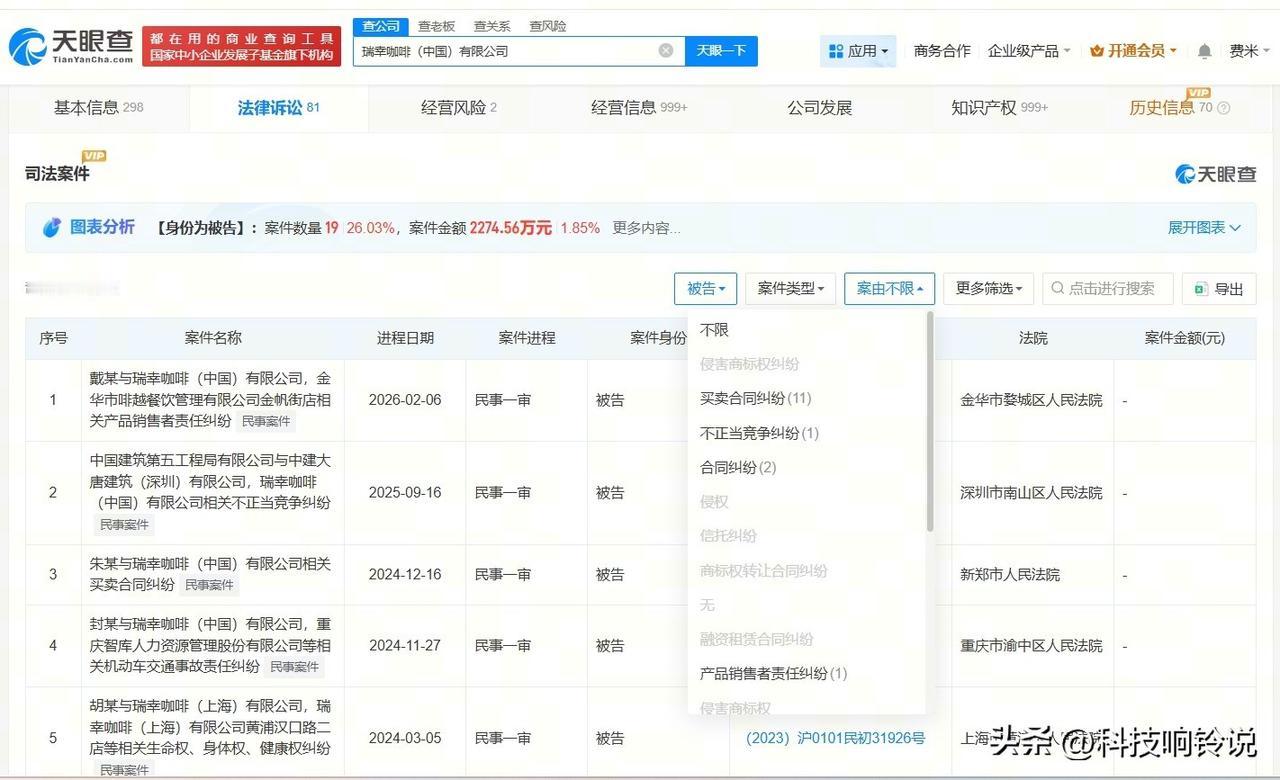The image size is (1280, 780).
Task: Switch to the 法律诉讼 tab
Action: click(278, 108)
